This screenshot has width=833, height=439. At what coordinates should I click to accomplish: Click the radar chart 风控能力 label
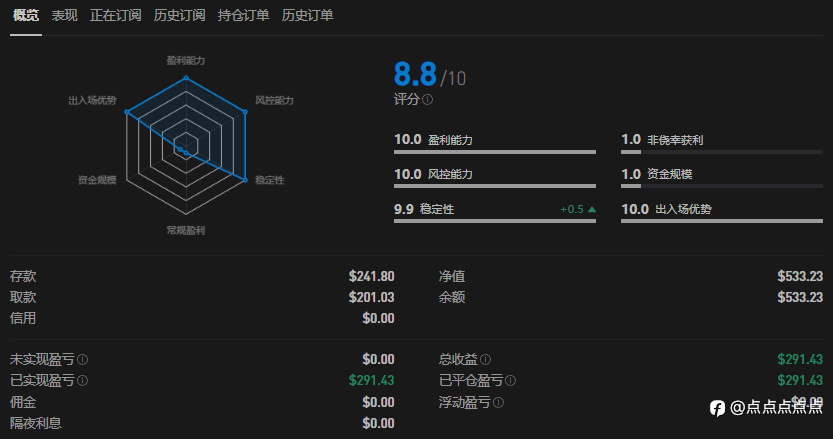click(274, 100)
